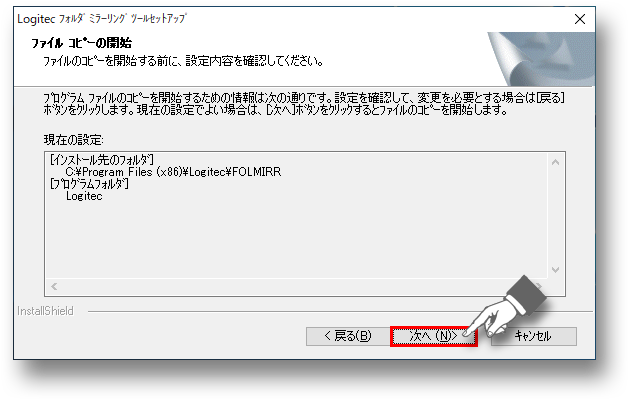Image resolution: width=630 pixels, height=401 pixels.
Task: Select the install path C:\Program Files (x86) line
Action: tap(173, 172)
